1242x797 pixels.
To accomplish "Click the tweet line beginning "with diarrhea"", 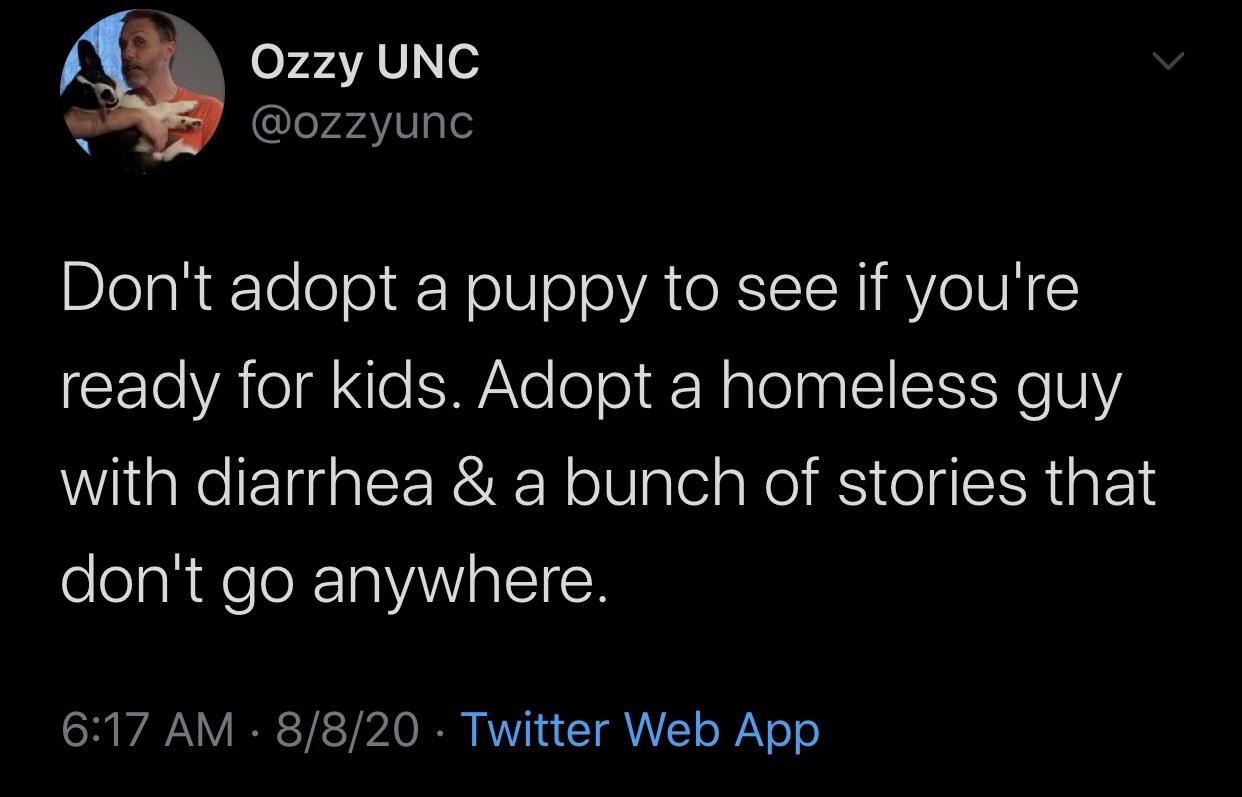I will coord(609,482).
